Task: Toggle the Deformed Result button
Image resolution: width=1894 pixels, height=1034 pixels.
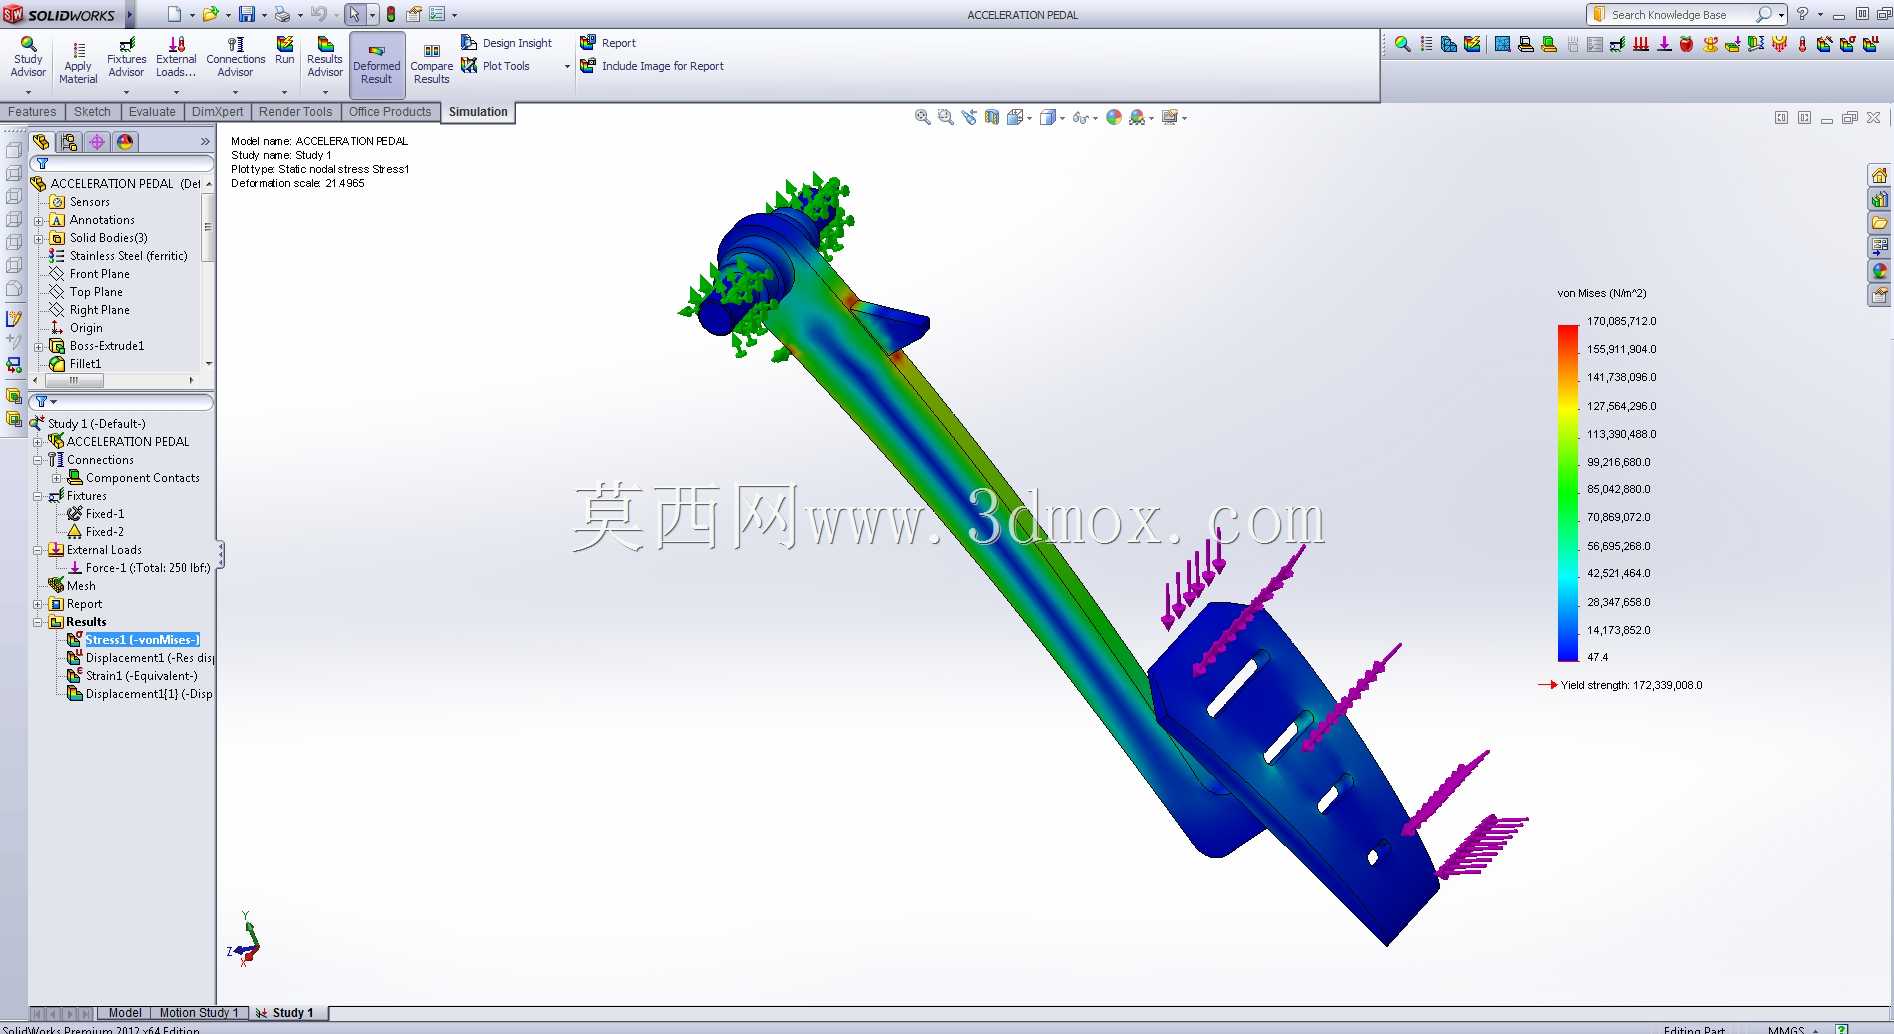Action: tap(377, 64)
